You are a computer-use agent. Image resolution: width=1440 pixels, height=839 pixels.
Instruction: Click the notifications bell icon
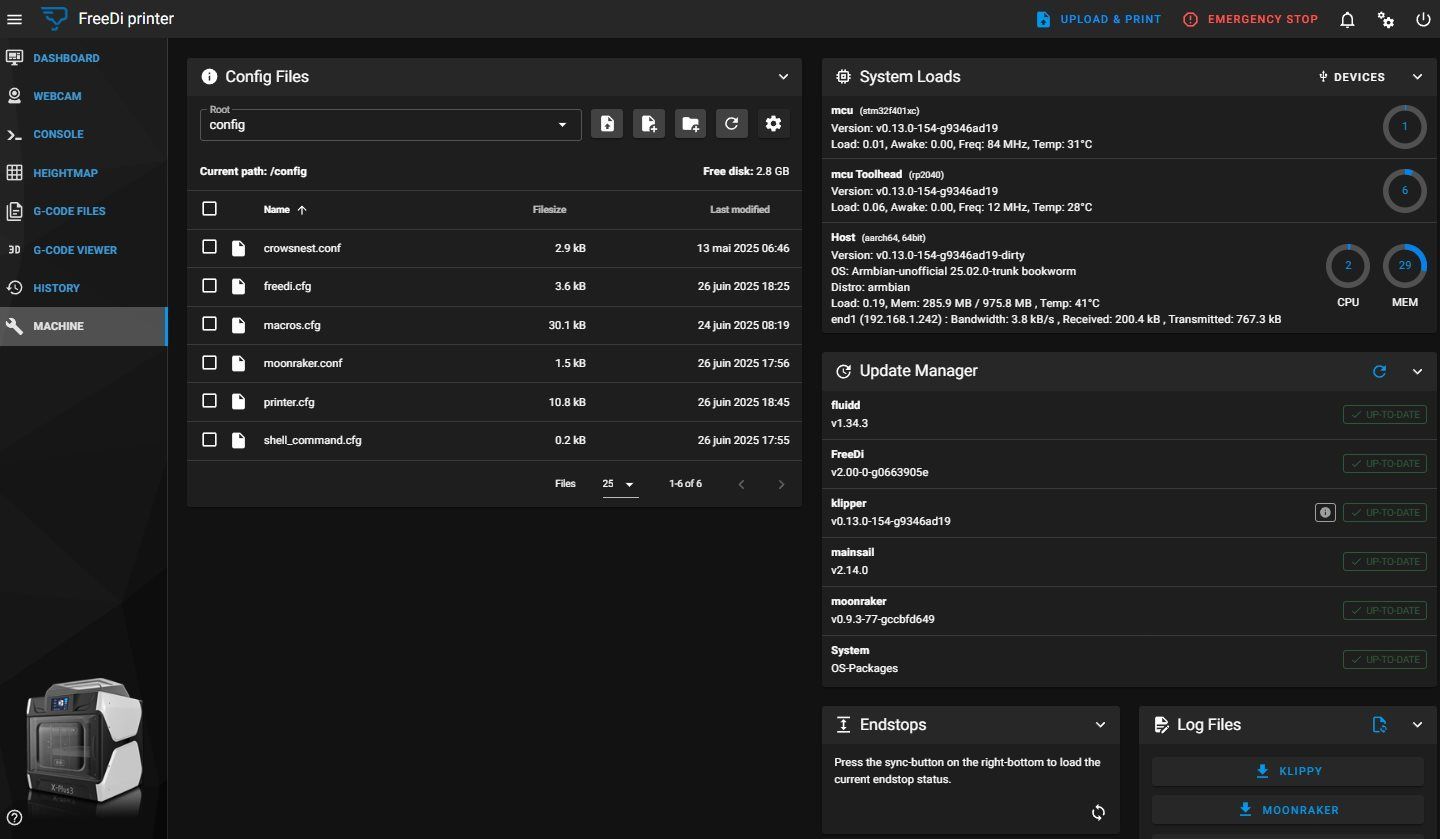tap(1348, 19)
